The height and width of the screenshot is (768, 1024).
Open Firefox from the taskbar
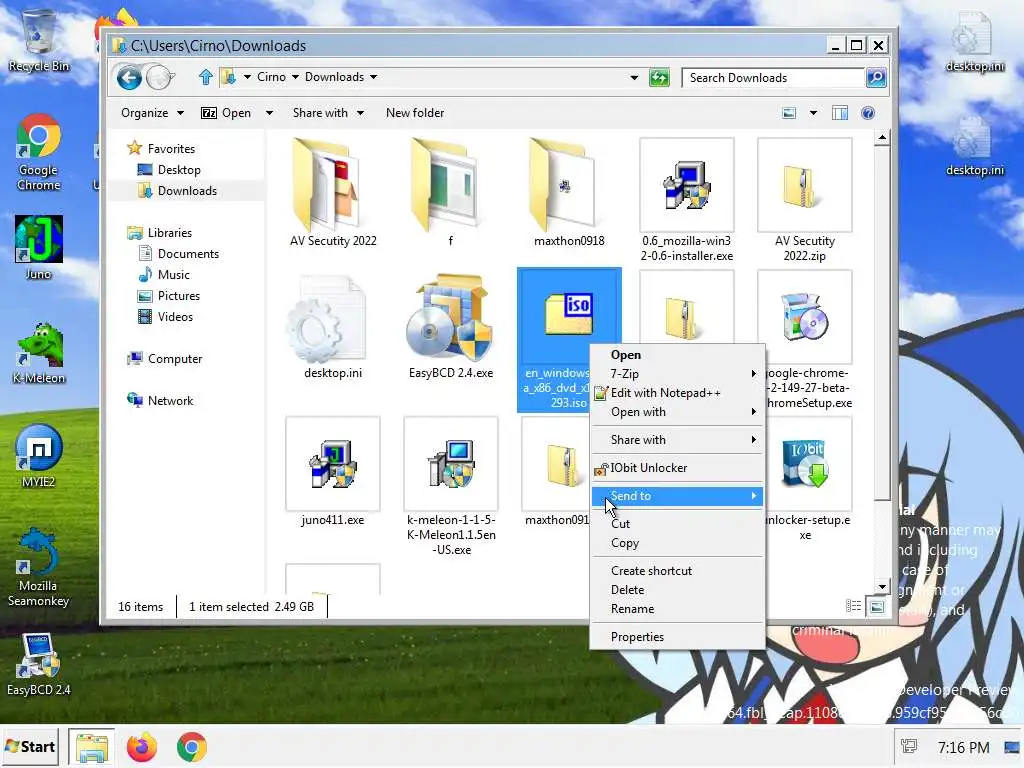[x=142, y=747]
